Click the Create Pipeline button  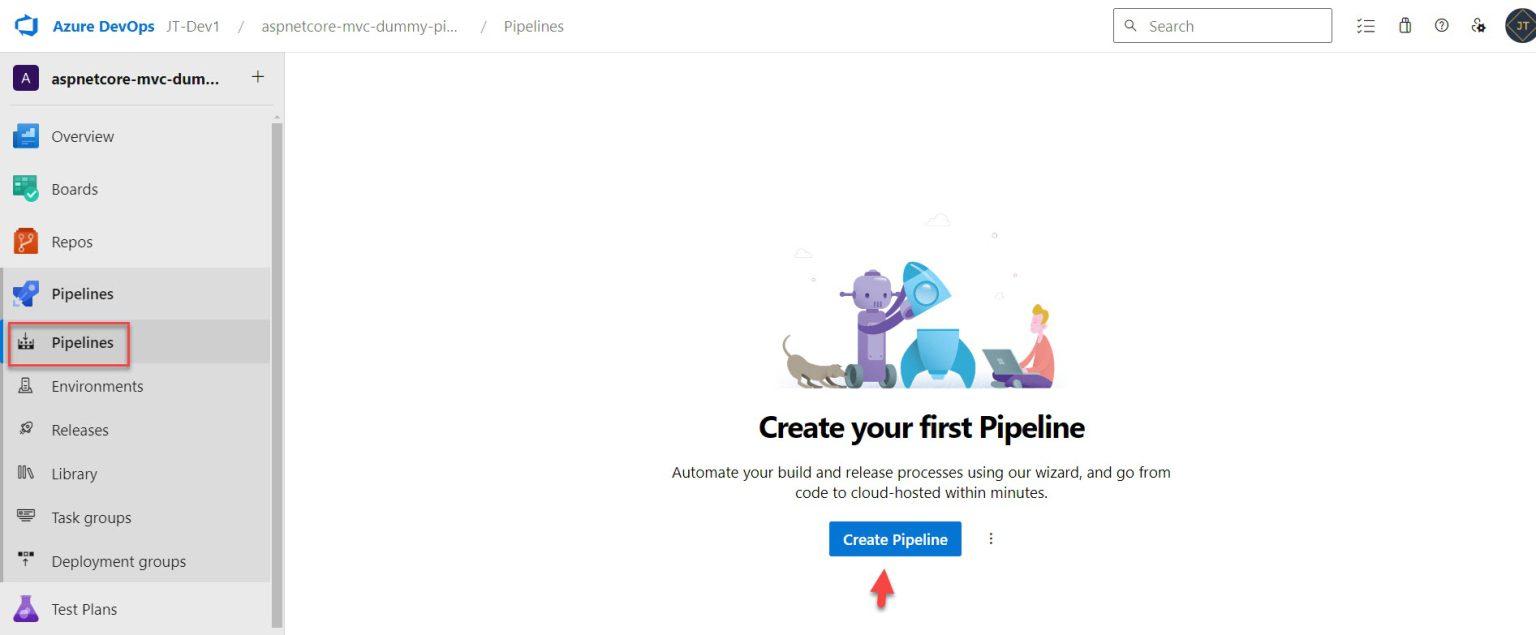pos(894,539)
